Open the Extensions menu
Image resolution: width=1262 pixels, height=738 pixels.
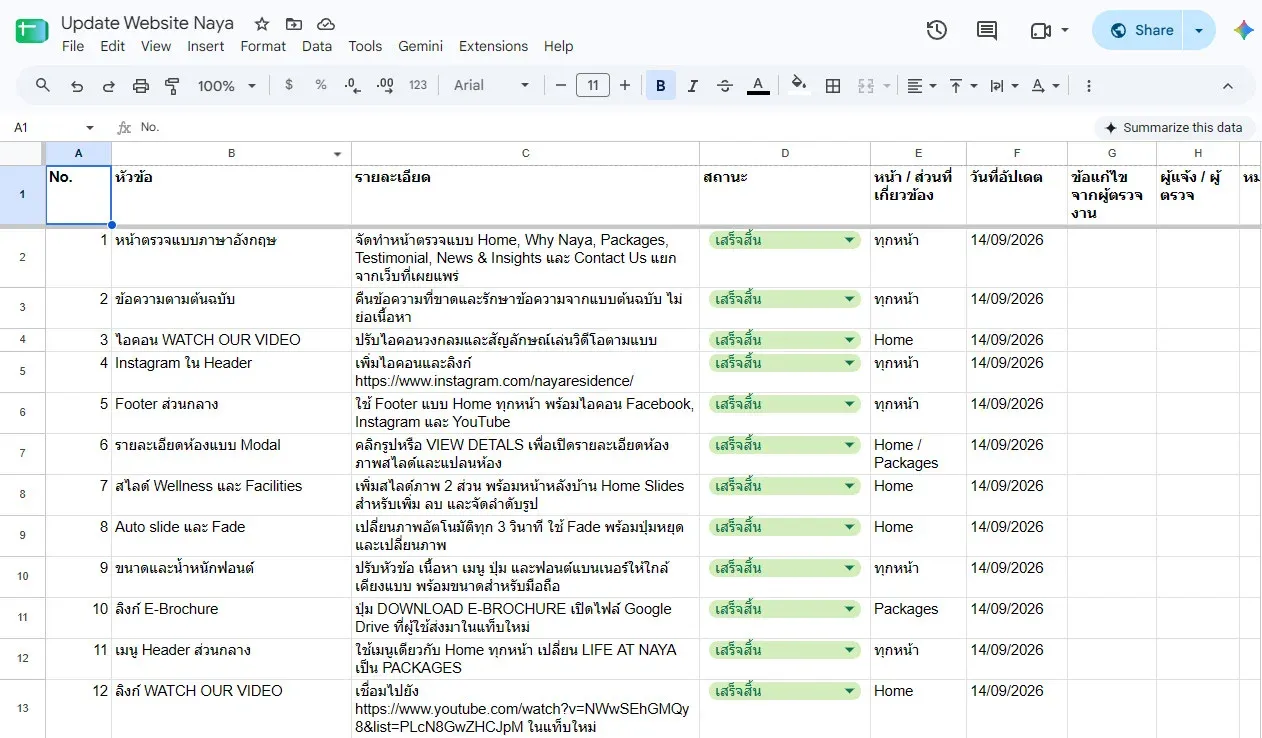pos(493,46)
